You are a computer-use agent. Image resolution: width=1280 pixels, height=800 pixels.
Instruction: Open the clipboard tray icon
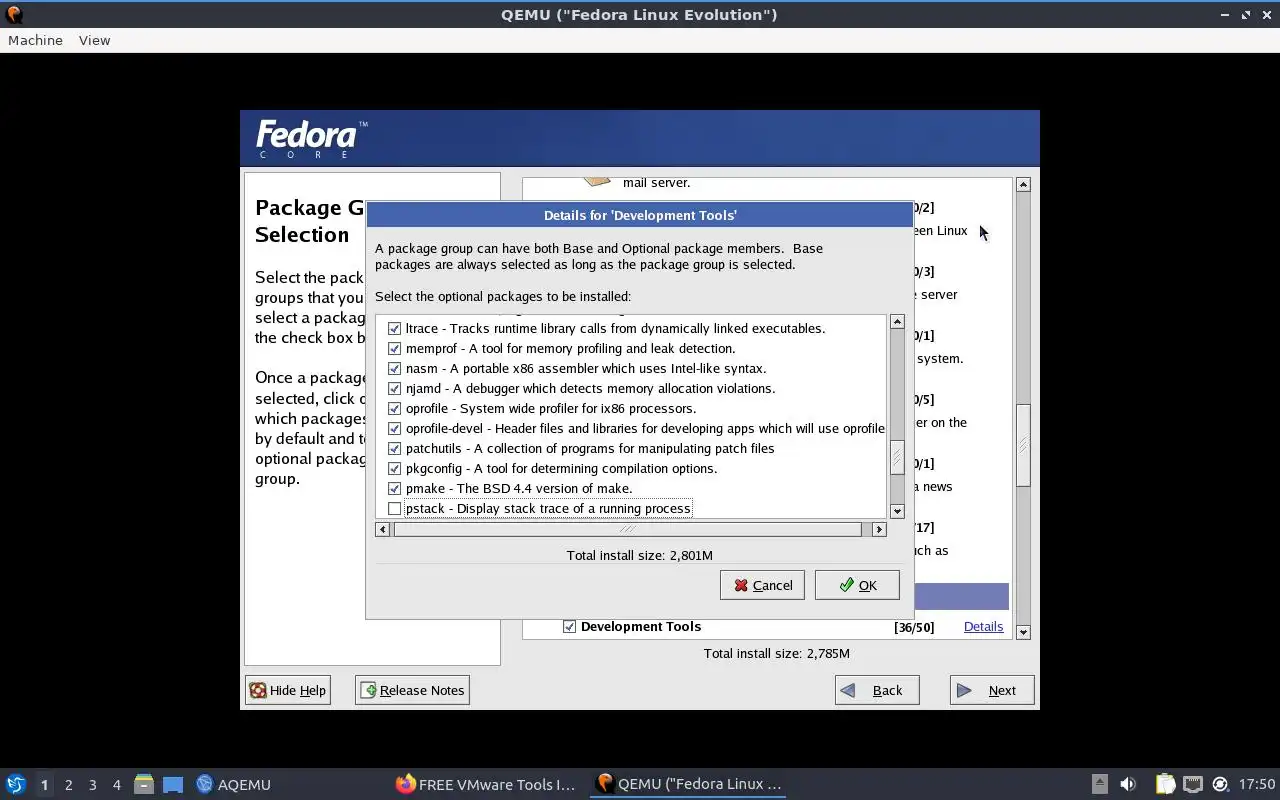coord(1165,784)
